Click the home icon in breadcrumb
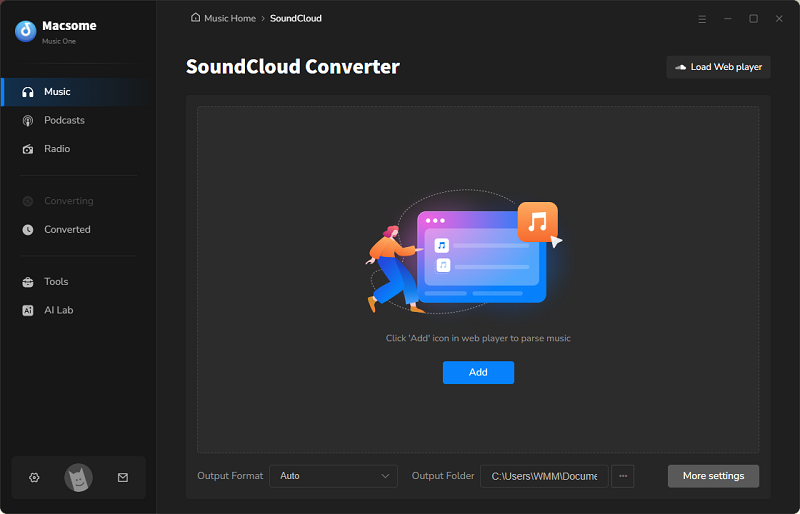800x514 pixels. click(195, 18)
